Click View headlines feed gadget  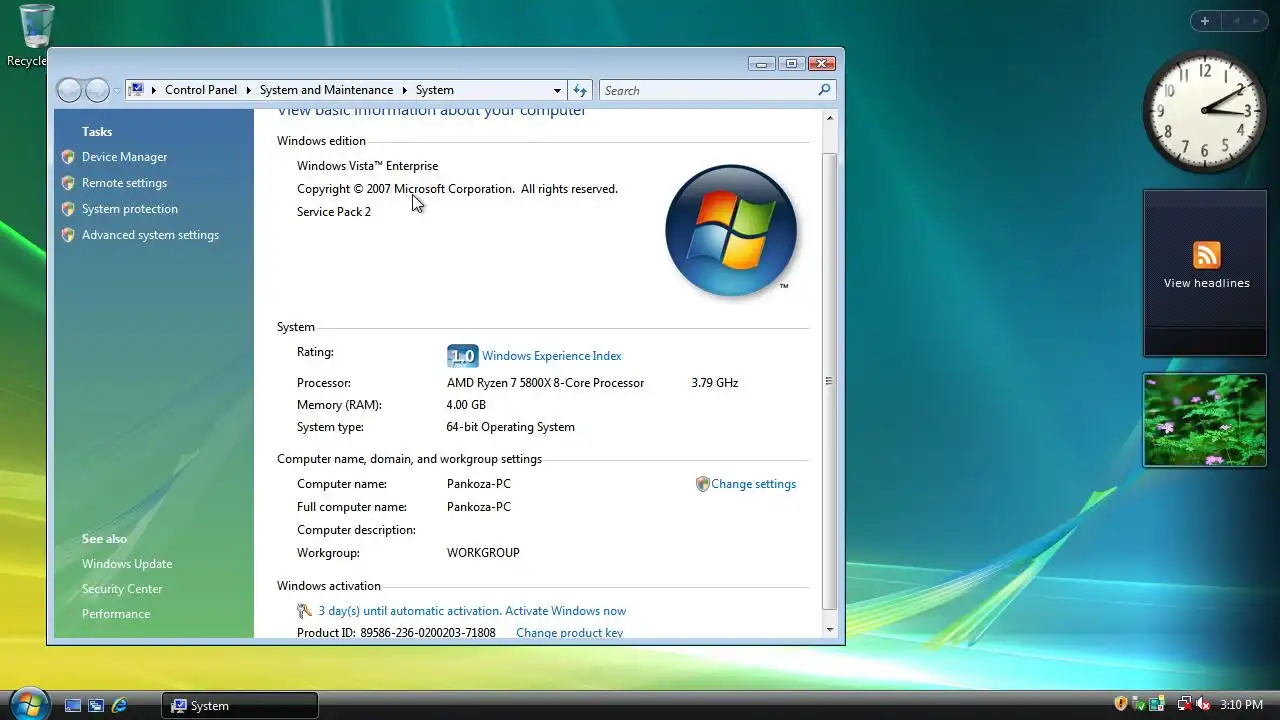pos(1205,273)
